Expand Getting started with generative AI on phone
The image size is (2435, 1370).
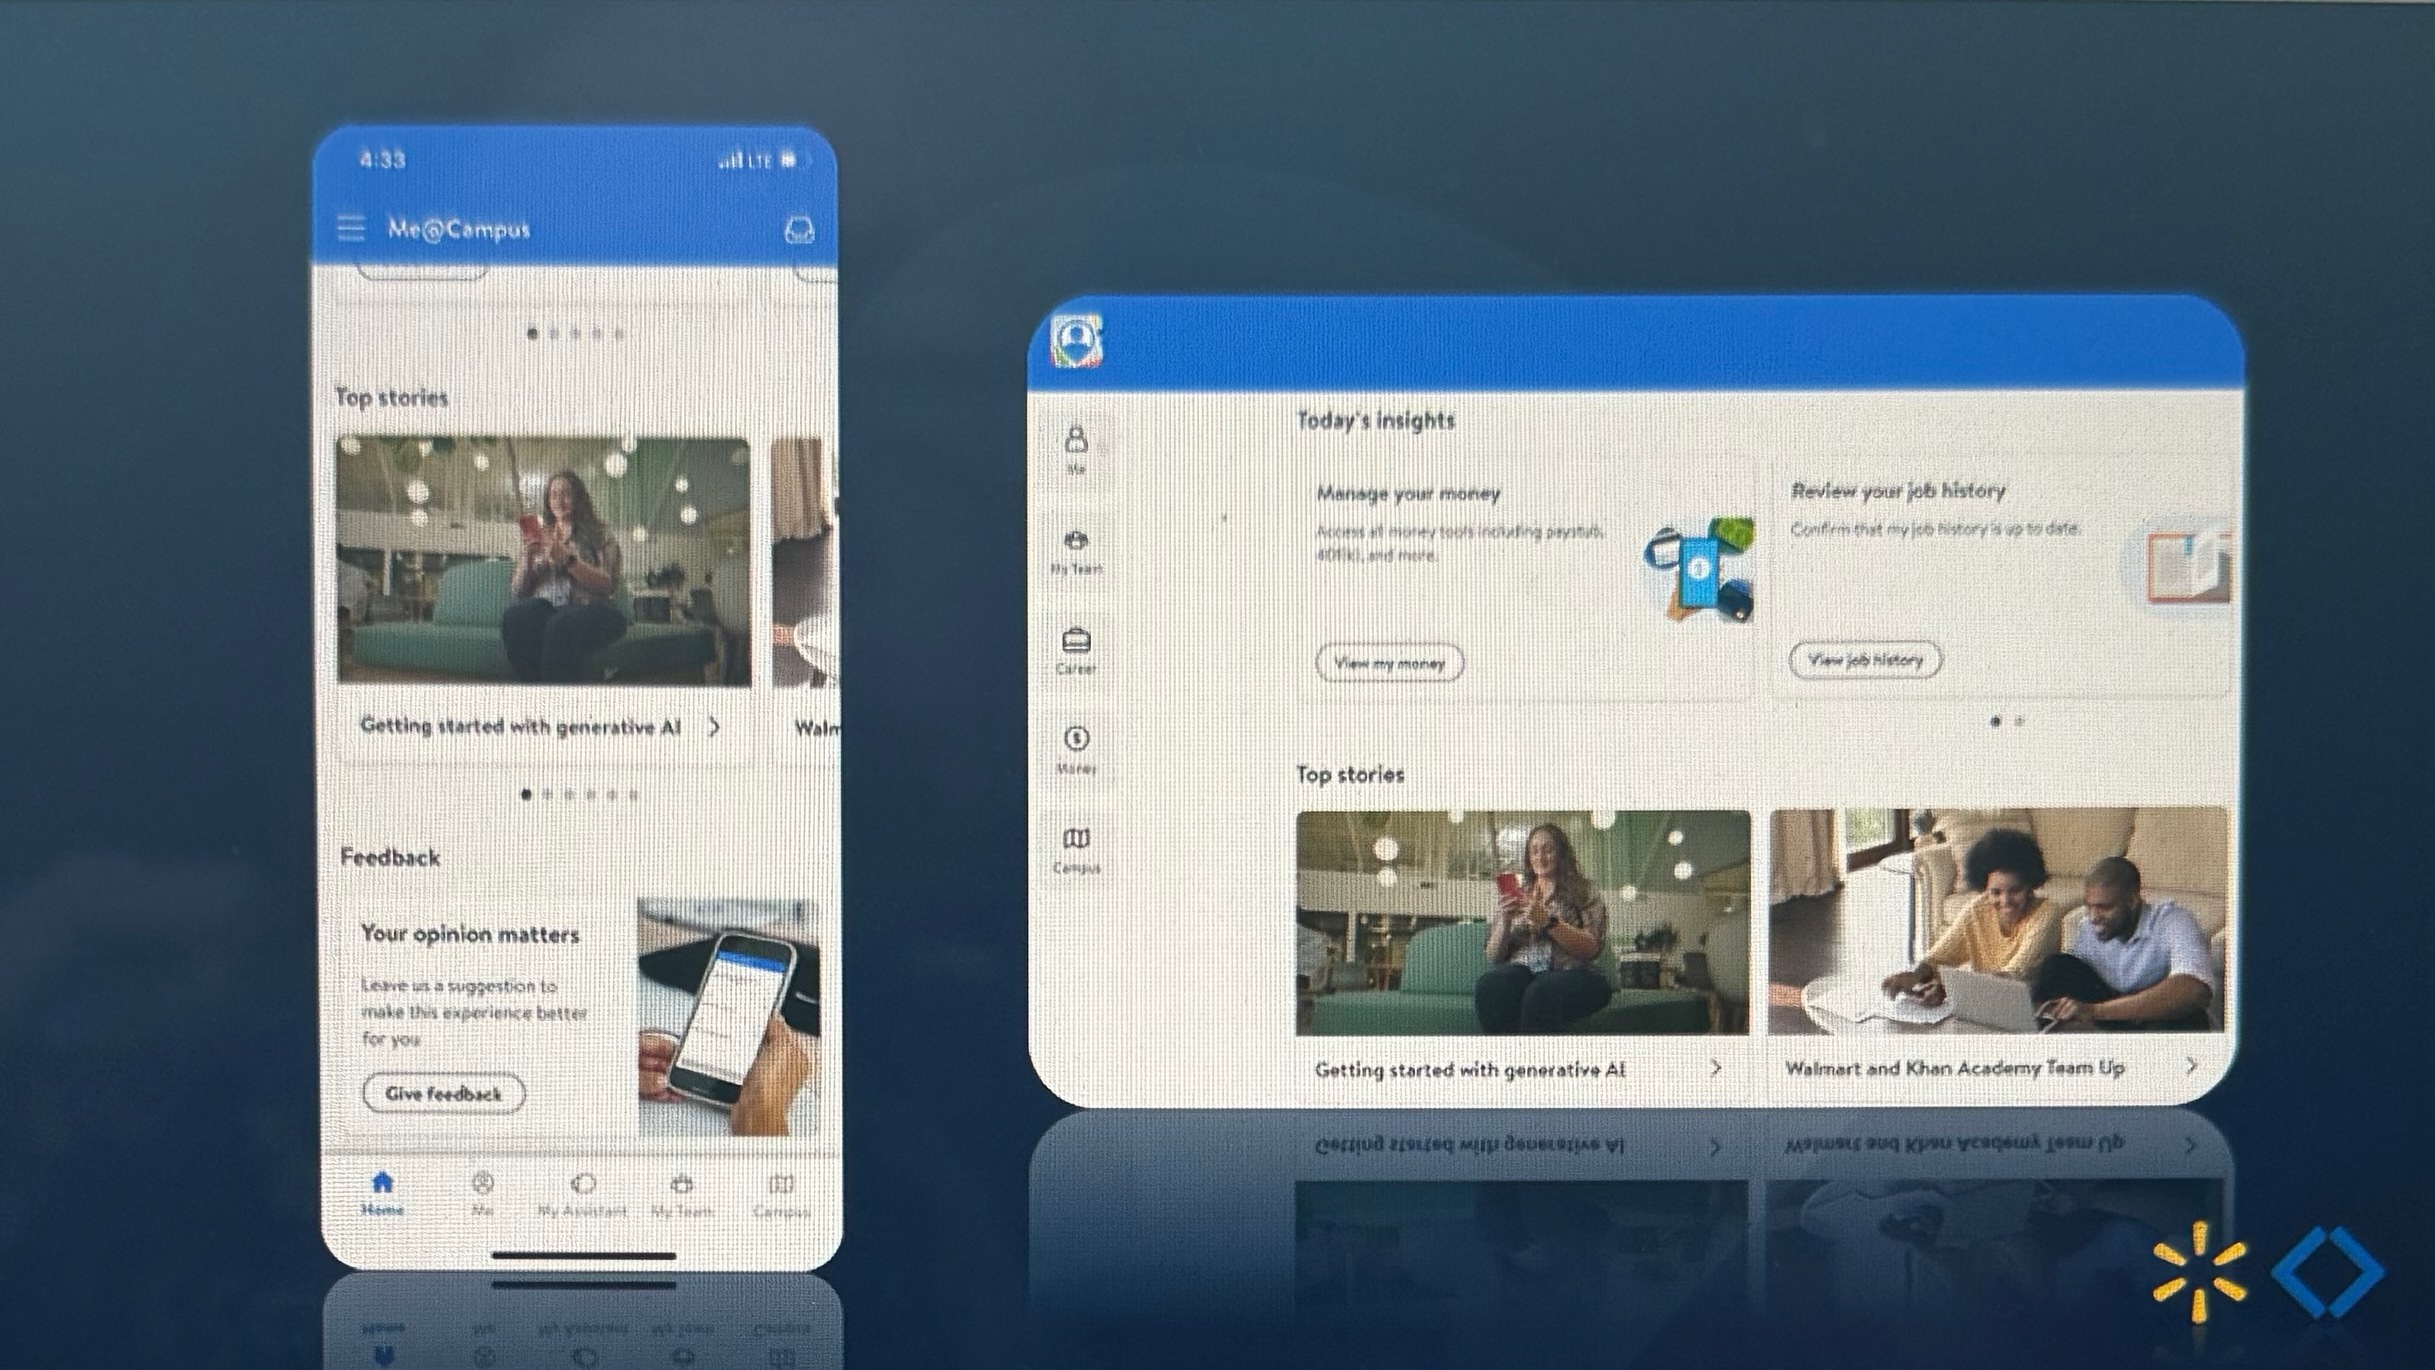(x=714, y=727)
